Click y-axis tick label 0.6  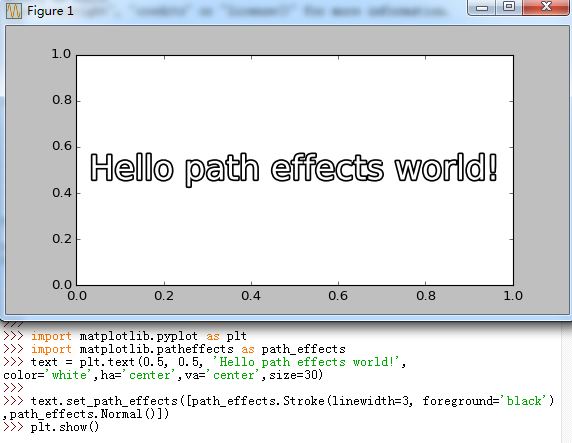[62, 146]
